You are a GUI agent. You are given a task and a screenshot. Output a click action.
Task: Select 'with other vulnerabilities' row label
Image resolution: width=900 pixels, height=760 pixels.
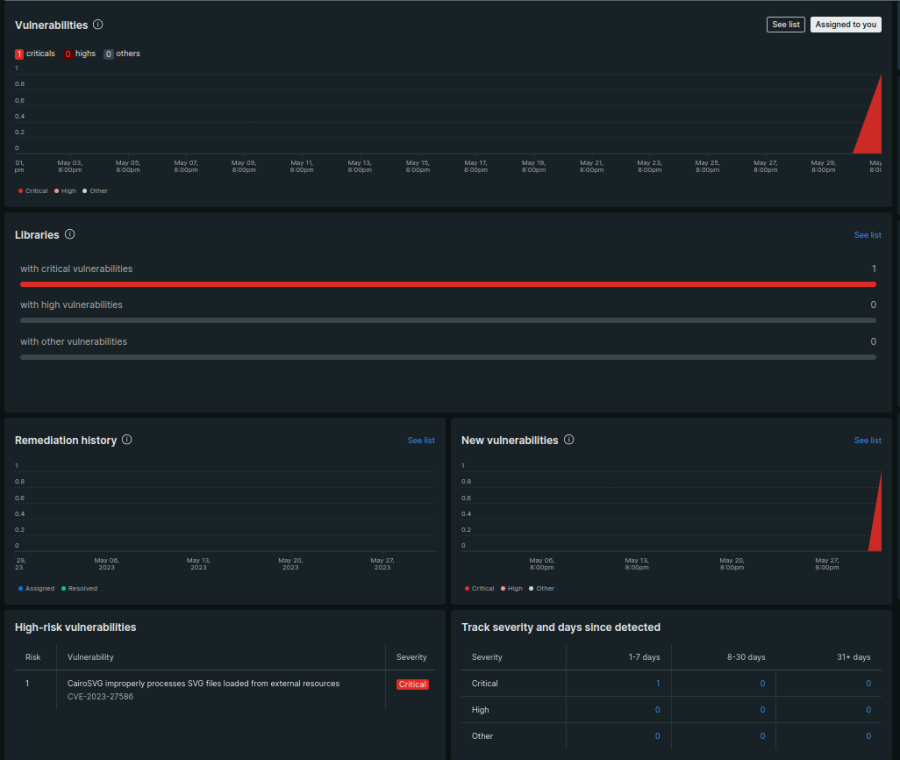pyautogui.click(x=73, y=342)
